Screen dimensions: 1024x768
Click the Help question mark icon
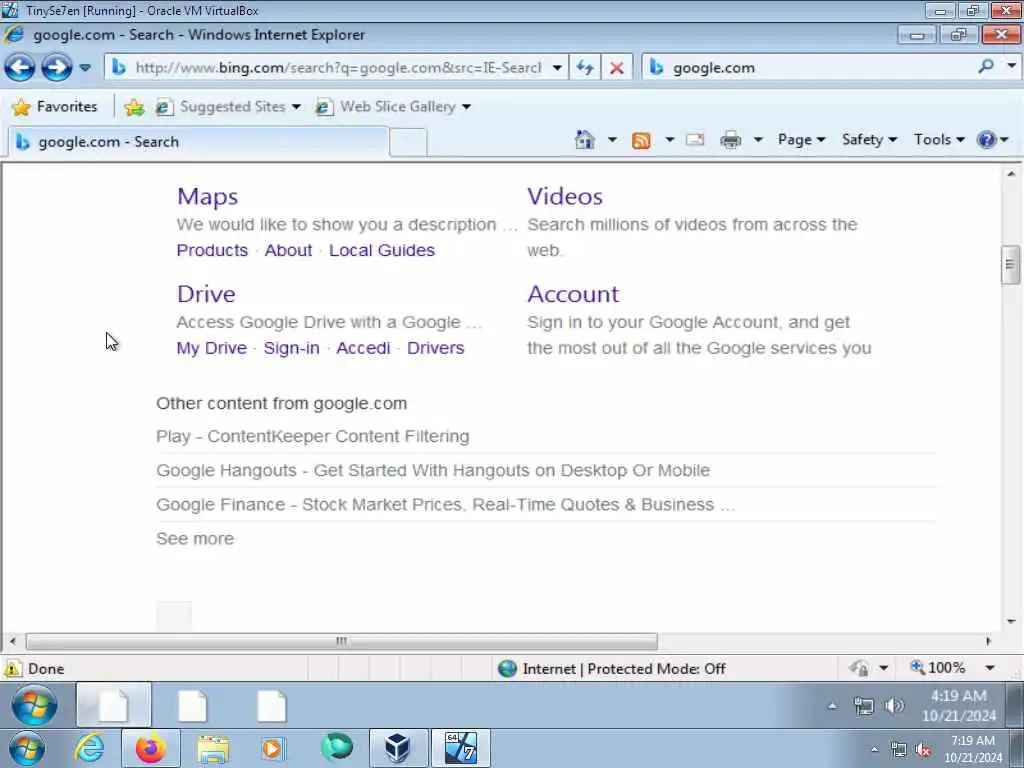click(x=986, y=140)
